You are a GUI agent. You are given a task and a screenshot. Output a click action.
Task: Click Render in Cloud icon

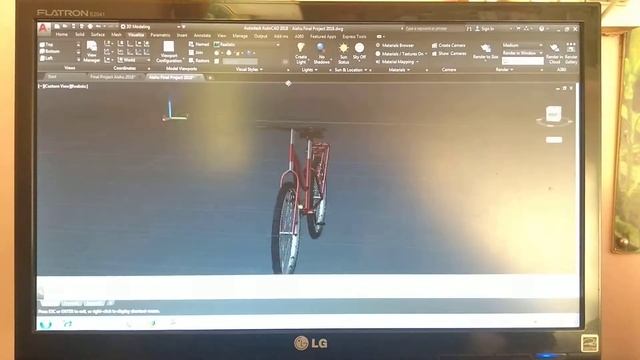tap(554, 53)
